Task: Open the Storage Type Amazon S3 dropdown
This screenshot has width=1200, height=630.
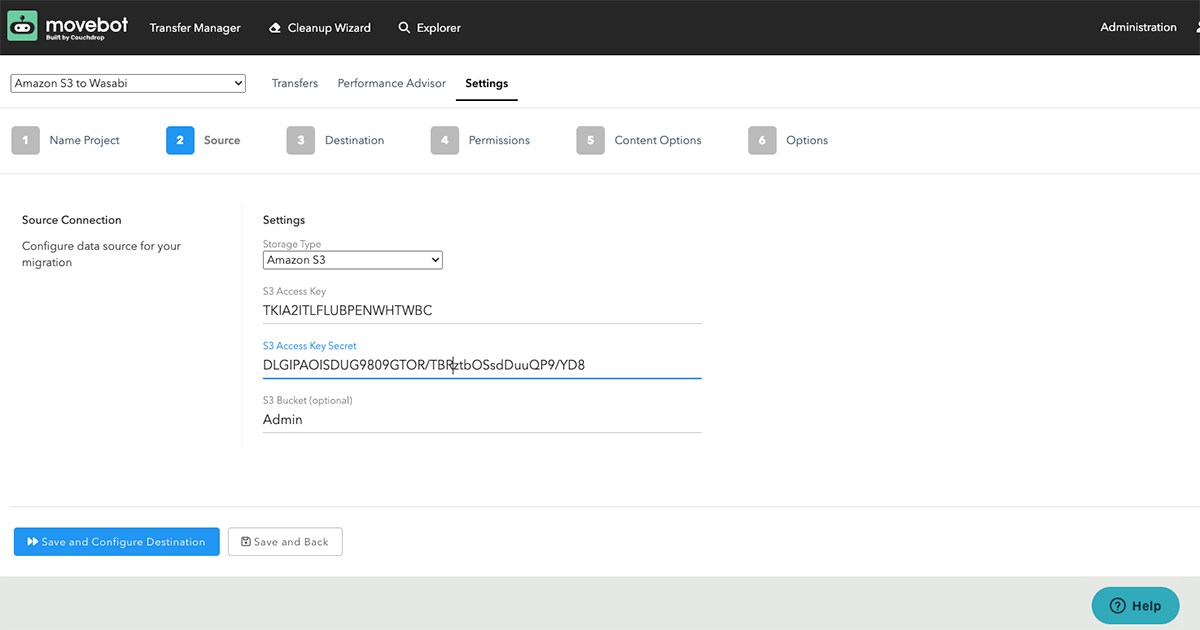Action: click(x=353, y=260)
